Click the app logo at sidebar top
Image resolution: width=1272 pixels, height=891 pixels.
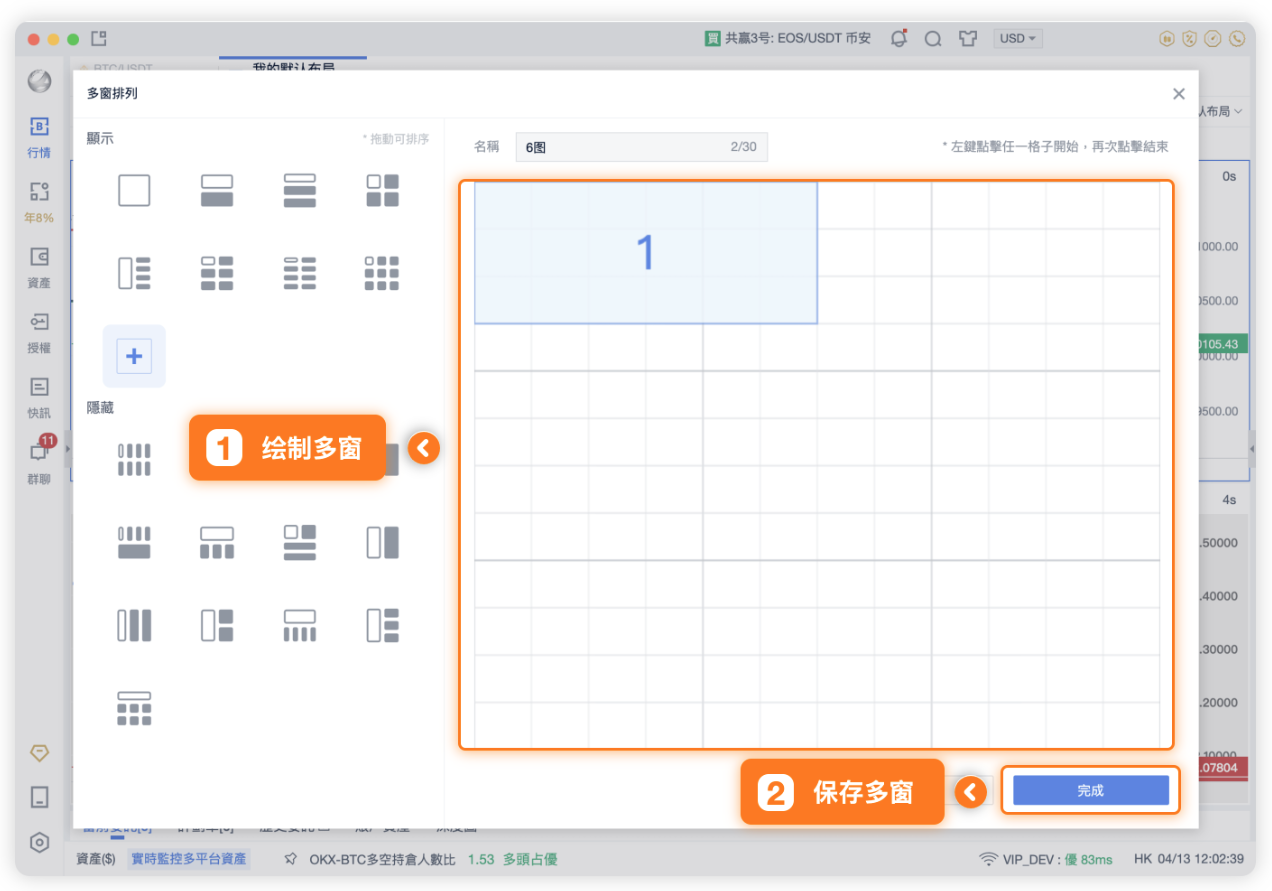39,81
